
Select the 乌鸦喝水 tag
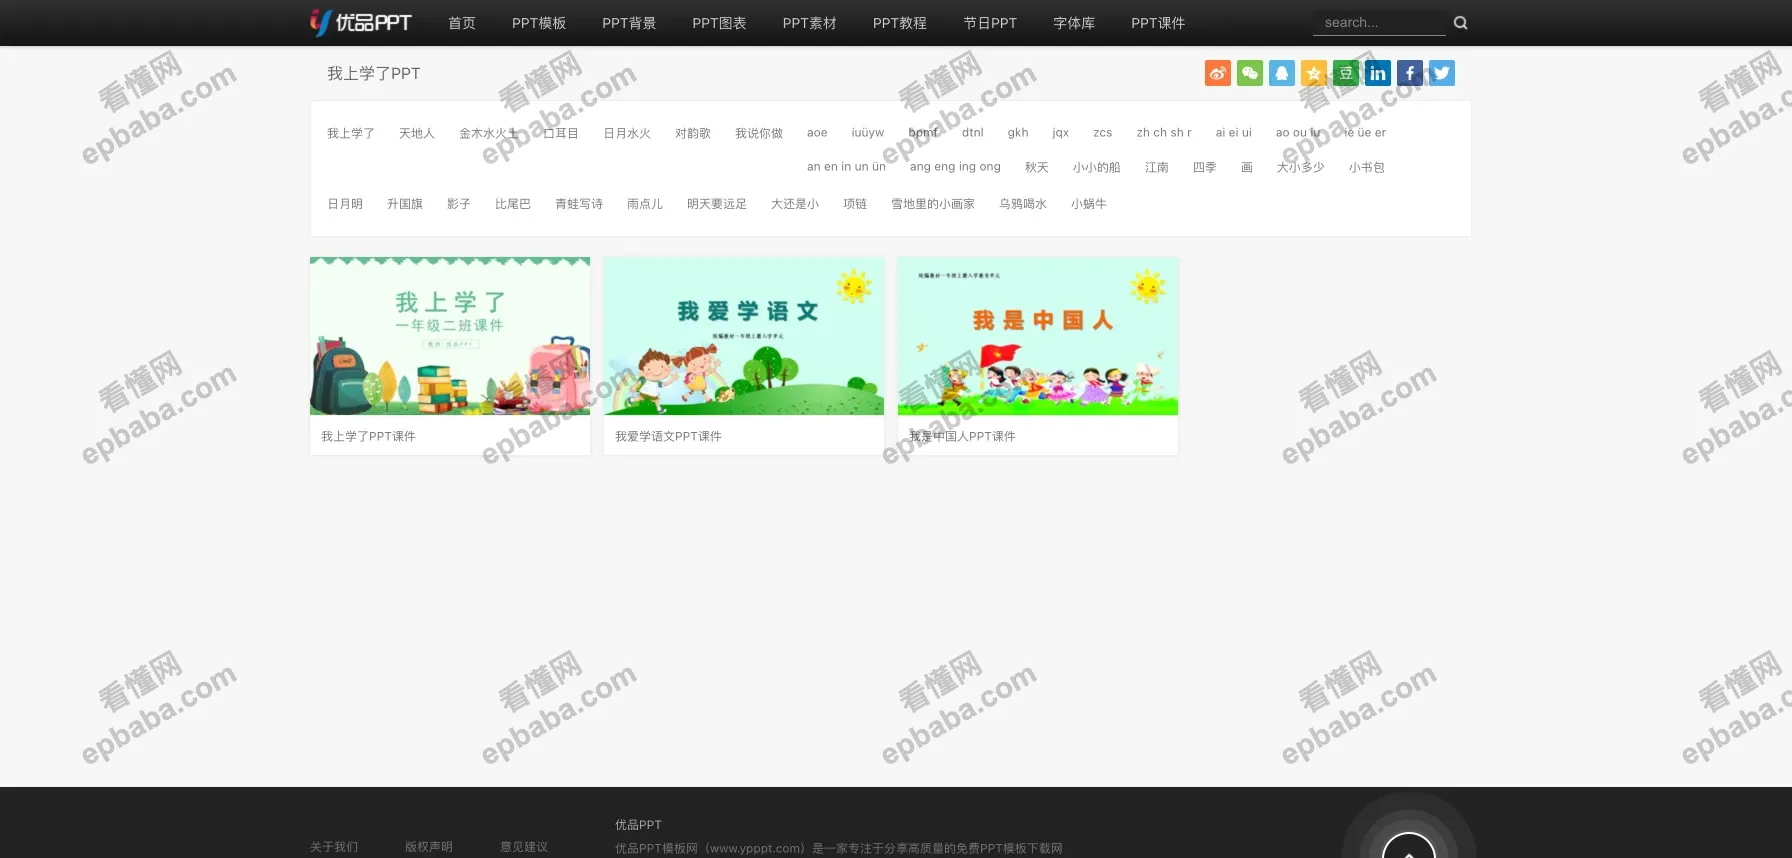click(1023, 204)
